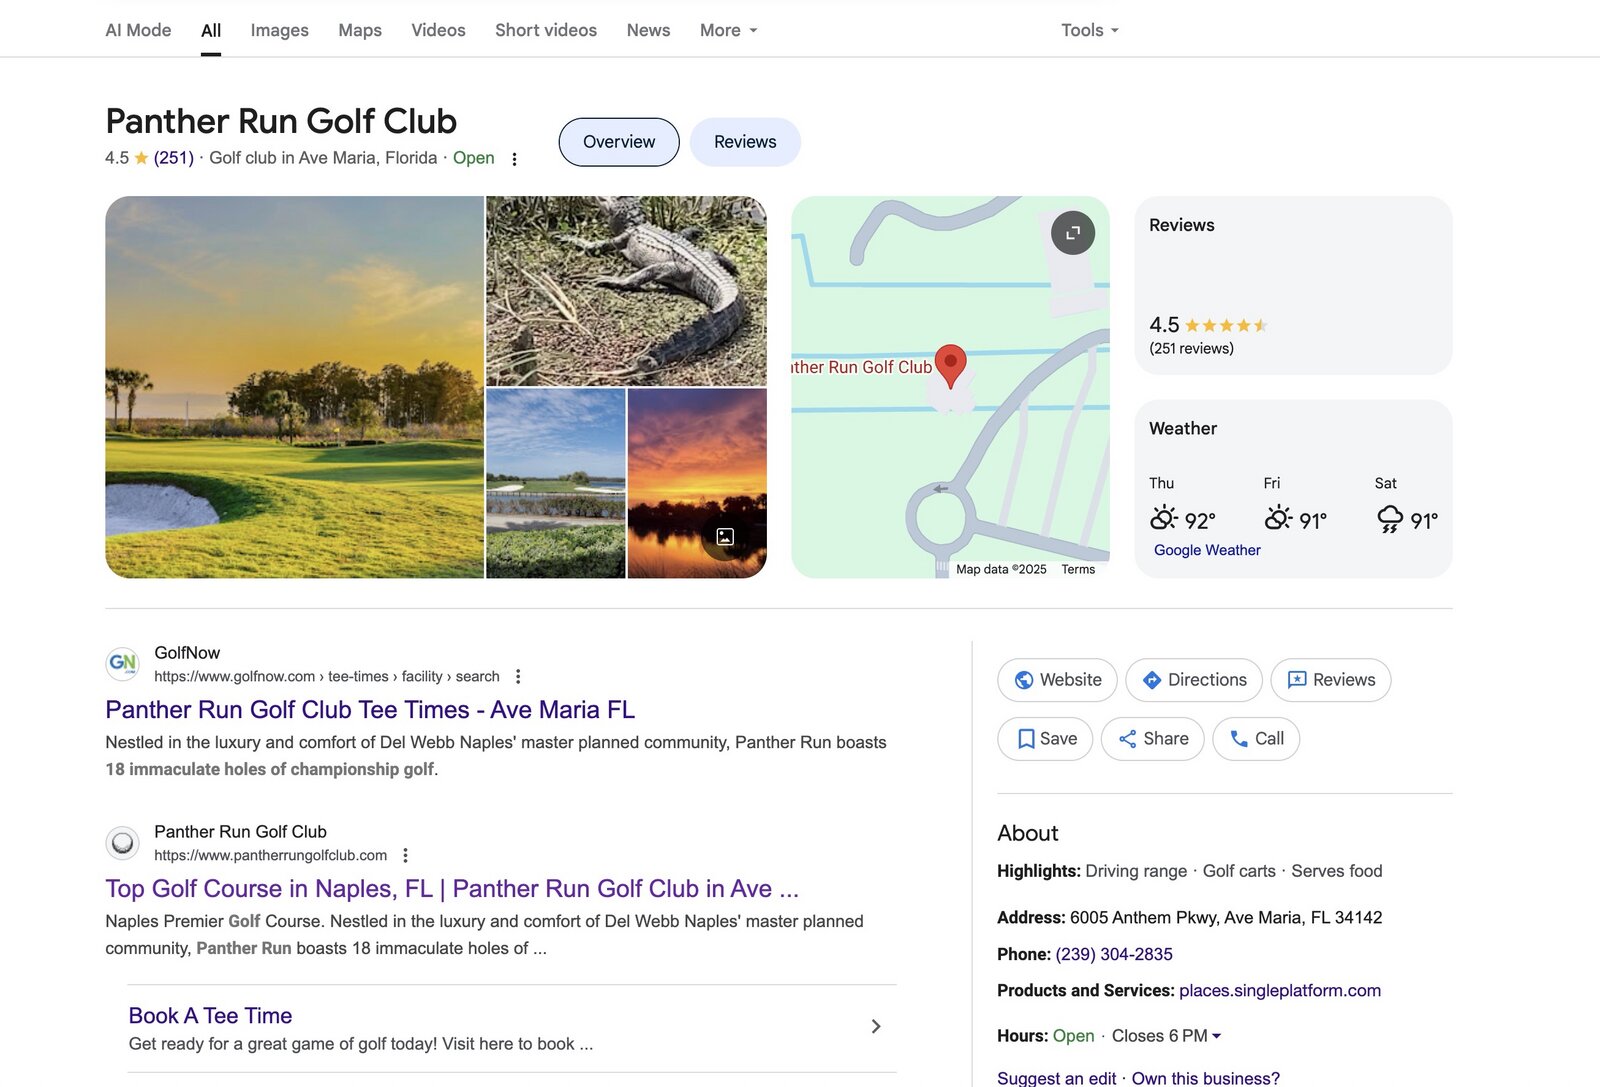Open Panther Run Golf Club Tee Times link
The image size is (1600, 1087).
[370, 710]
